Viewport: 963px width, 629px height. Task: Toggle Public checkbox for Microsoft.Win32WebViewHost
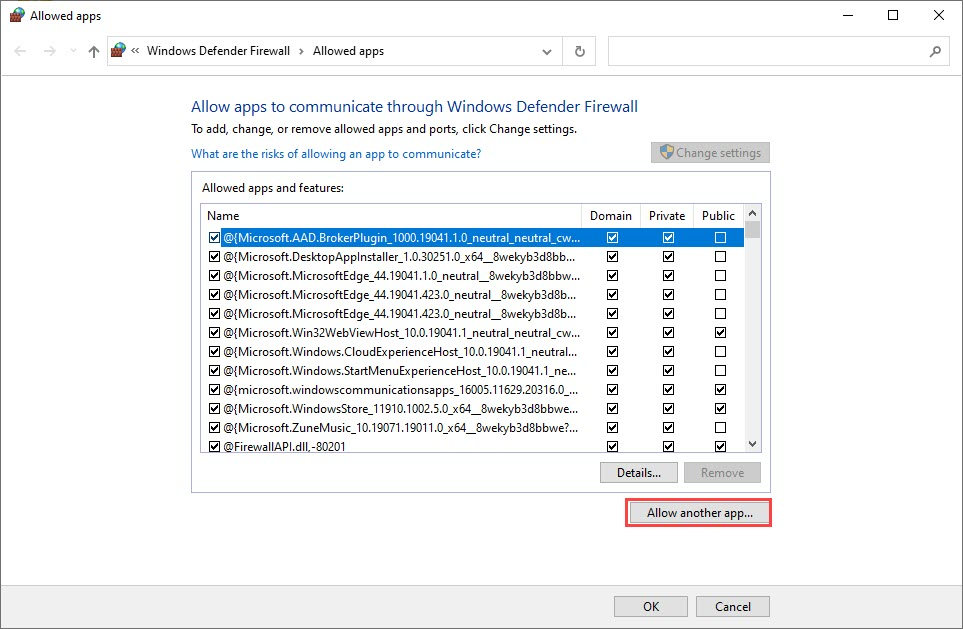point(720,332)
